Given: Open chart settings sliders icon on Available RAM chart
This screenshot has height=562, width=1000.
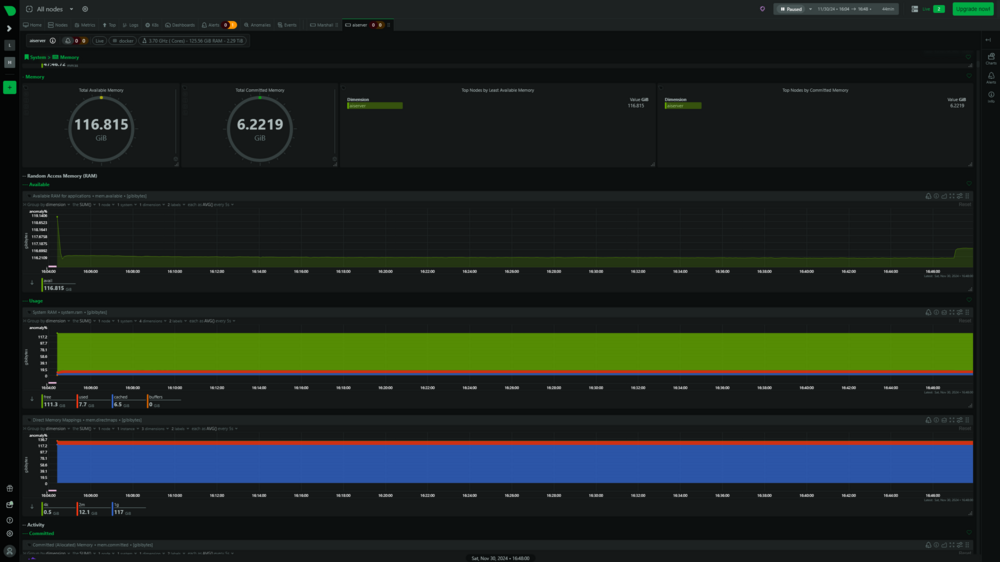Looking at the screenshot, I should (x=960, y=196).
